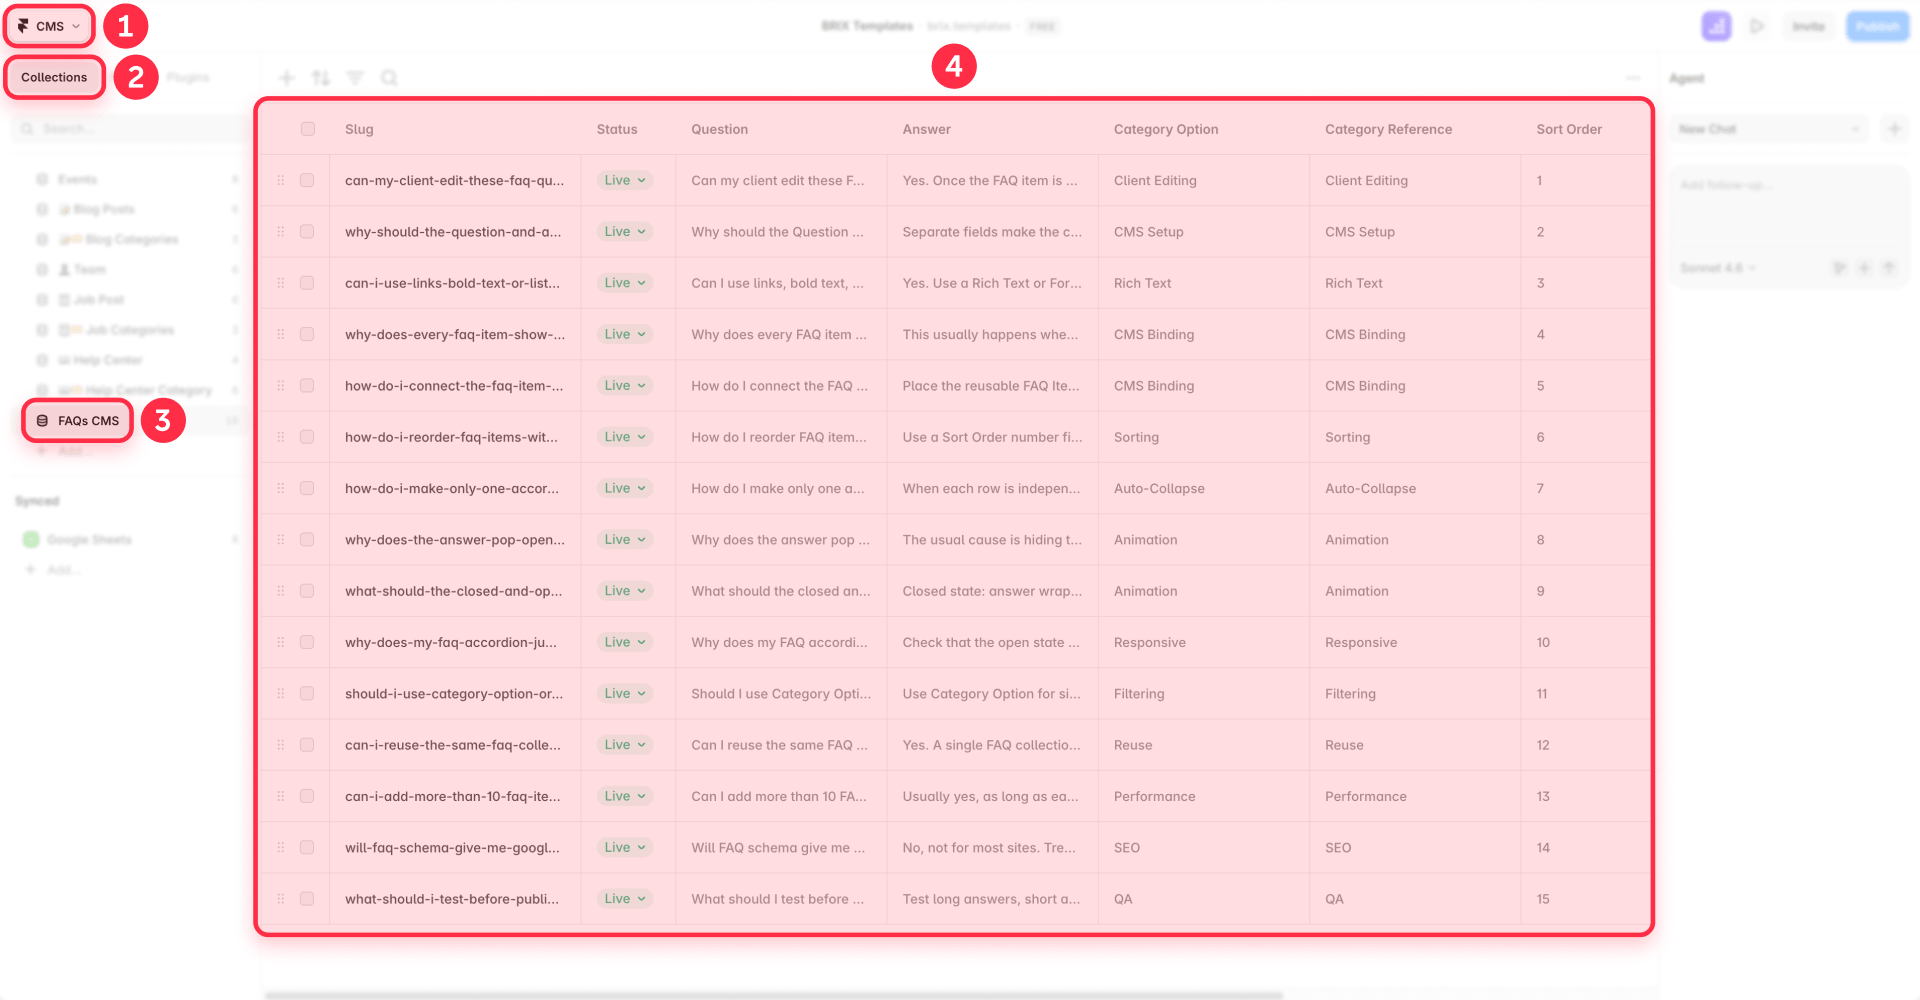1920x1000 pixels.
Task: Click the three-dots menu above the table
Action: point(1633,78)
